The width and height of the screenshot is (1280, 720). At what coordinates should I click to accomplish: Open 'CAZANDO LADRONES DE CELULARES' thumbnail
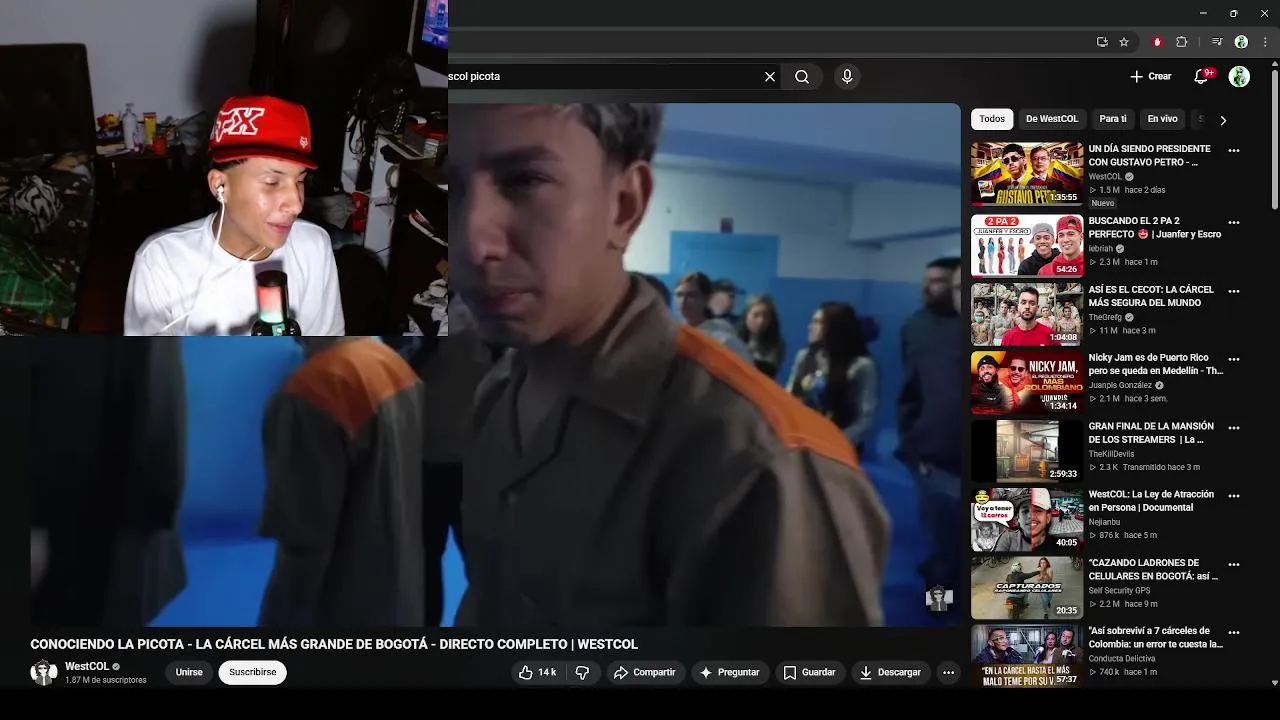point(1027,588)
